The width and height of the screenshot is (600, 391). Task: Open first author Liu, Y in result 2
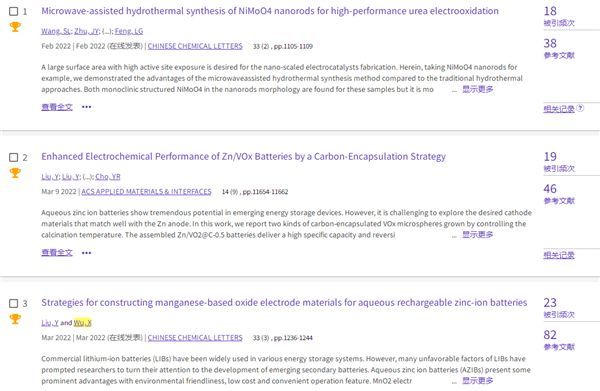(50, 177)
